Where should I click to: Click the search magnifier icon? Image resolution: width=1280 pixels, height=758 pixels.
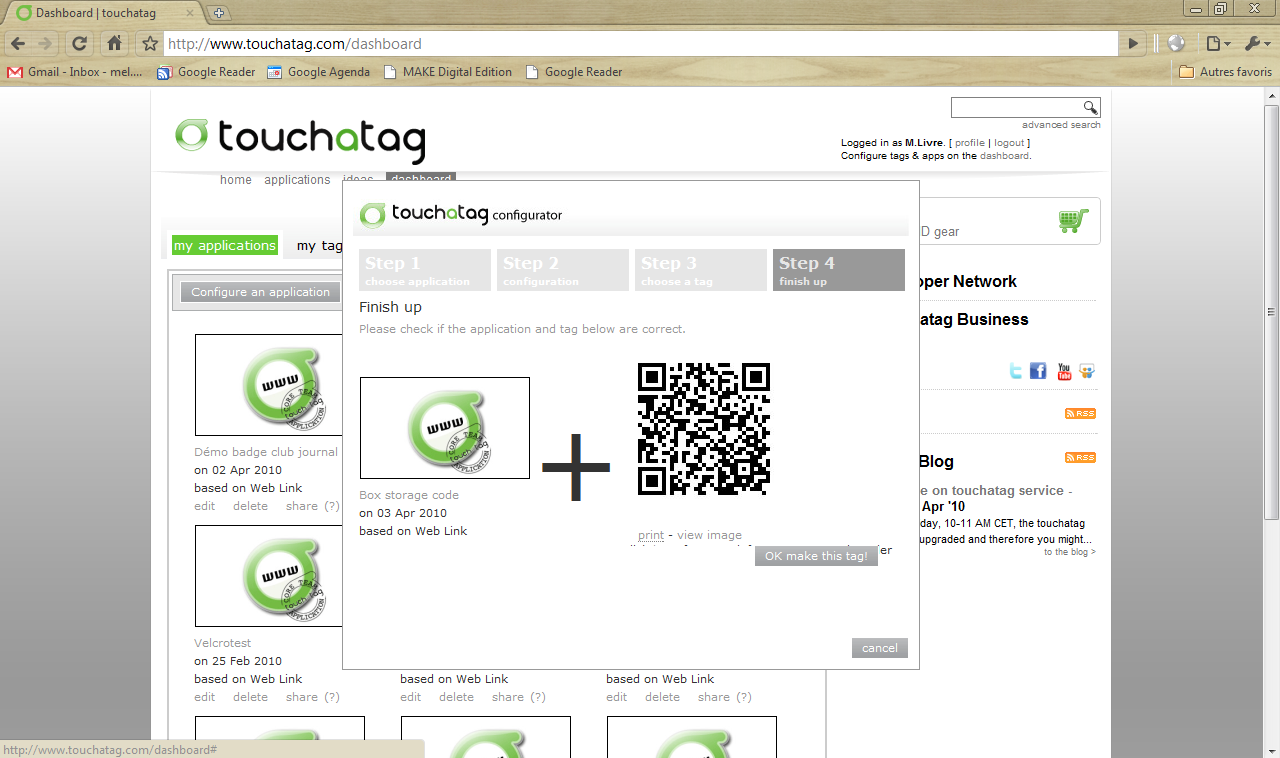[x=1090, y=108]
